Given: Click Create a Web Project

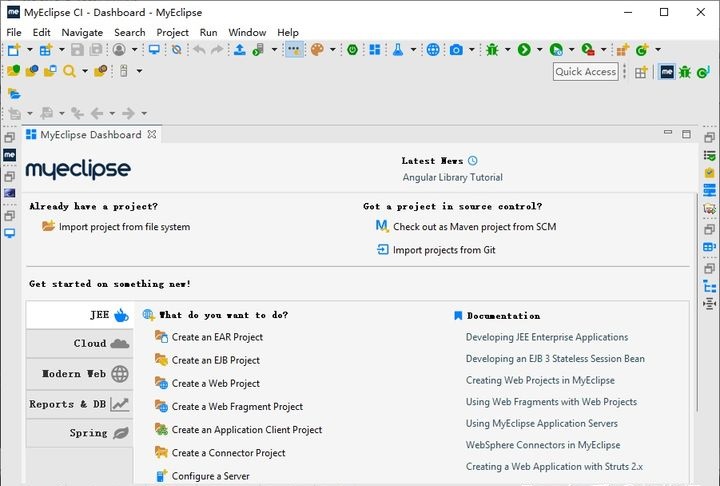Looking at the screenshot, I should click(216, 384).
